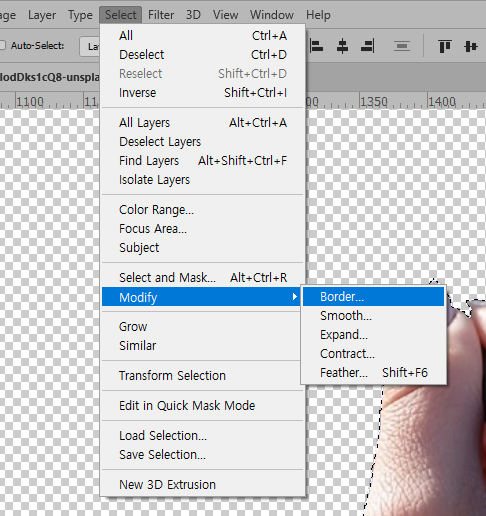Choose Inverse to invert the selection
The height and width of the screenshot is (516, 486).
point(203,93)
